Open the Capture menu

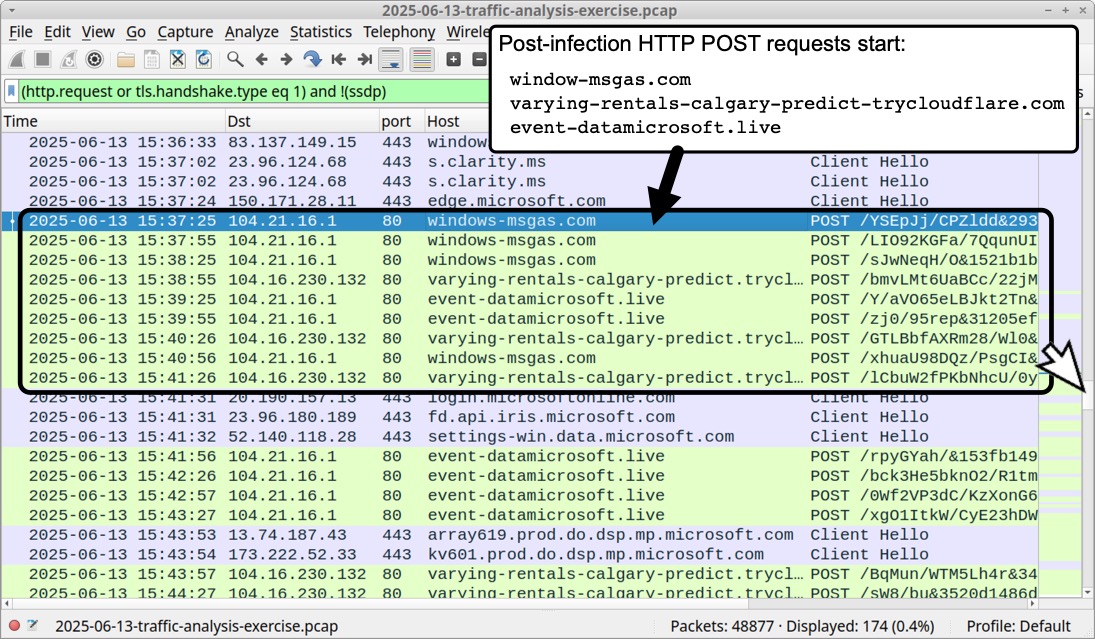coord(185,31)
